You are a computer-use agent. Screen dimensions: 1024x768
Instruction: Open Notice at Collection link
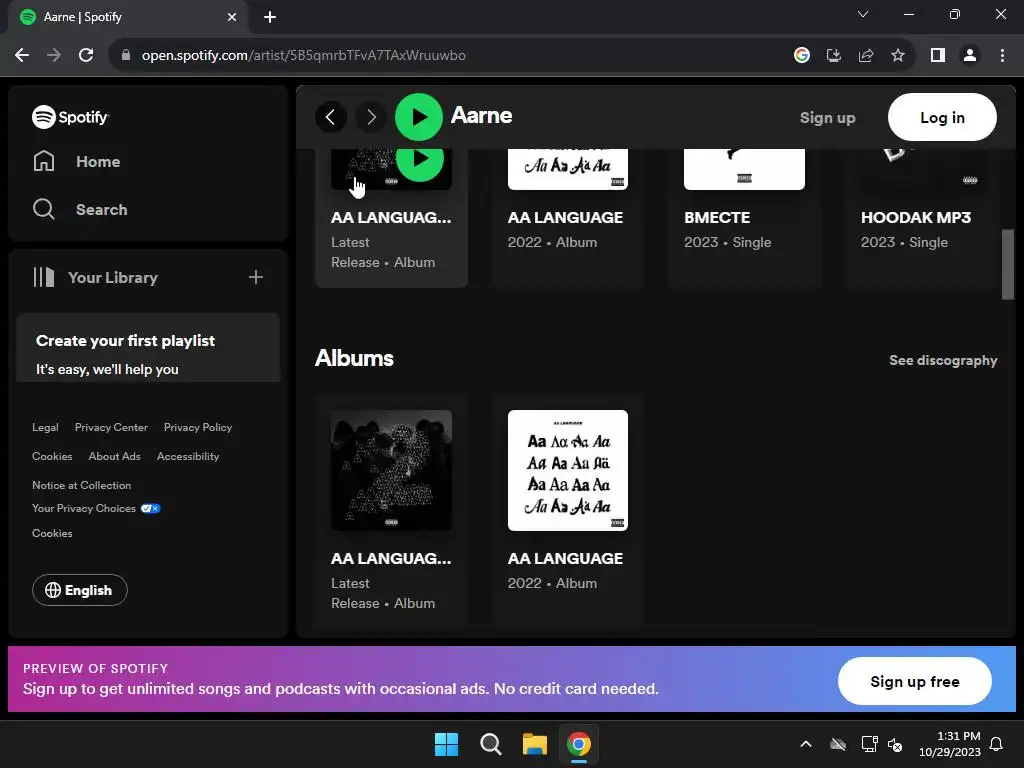(x=82, y=485)
